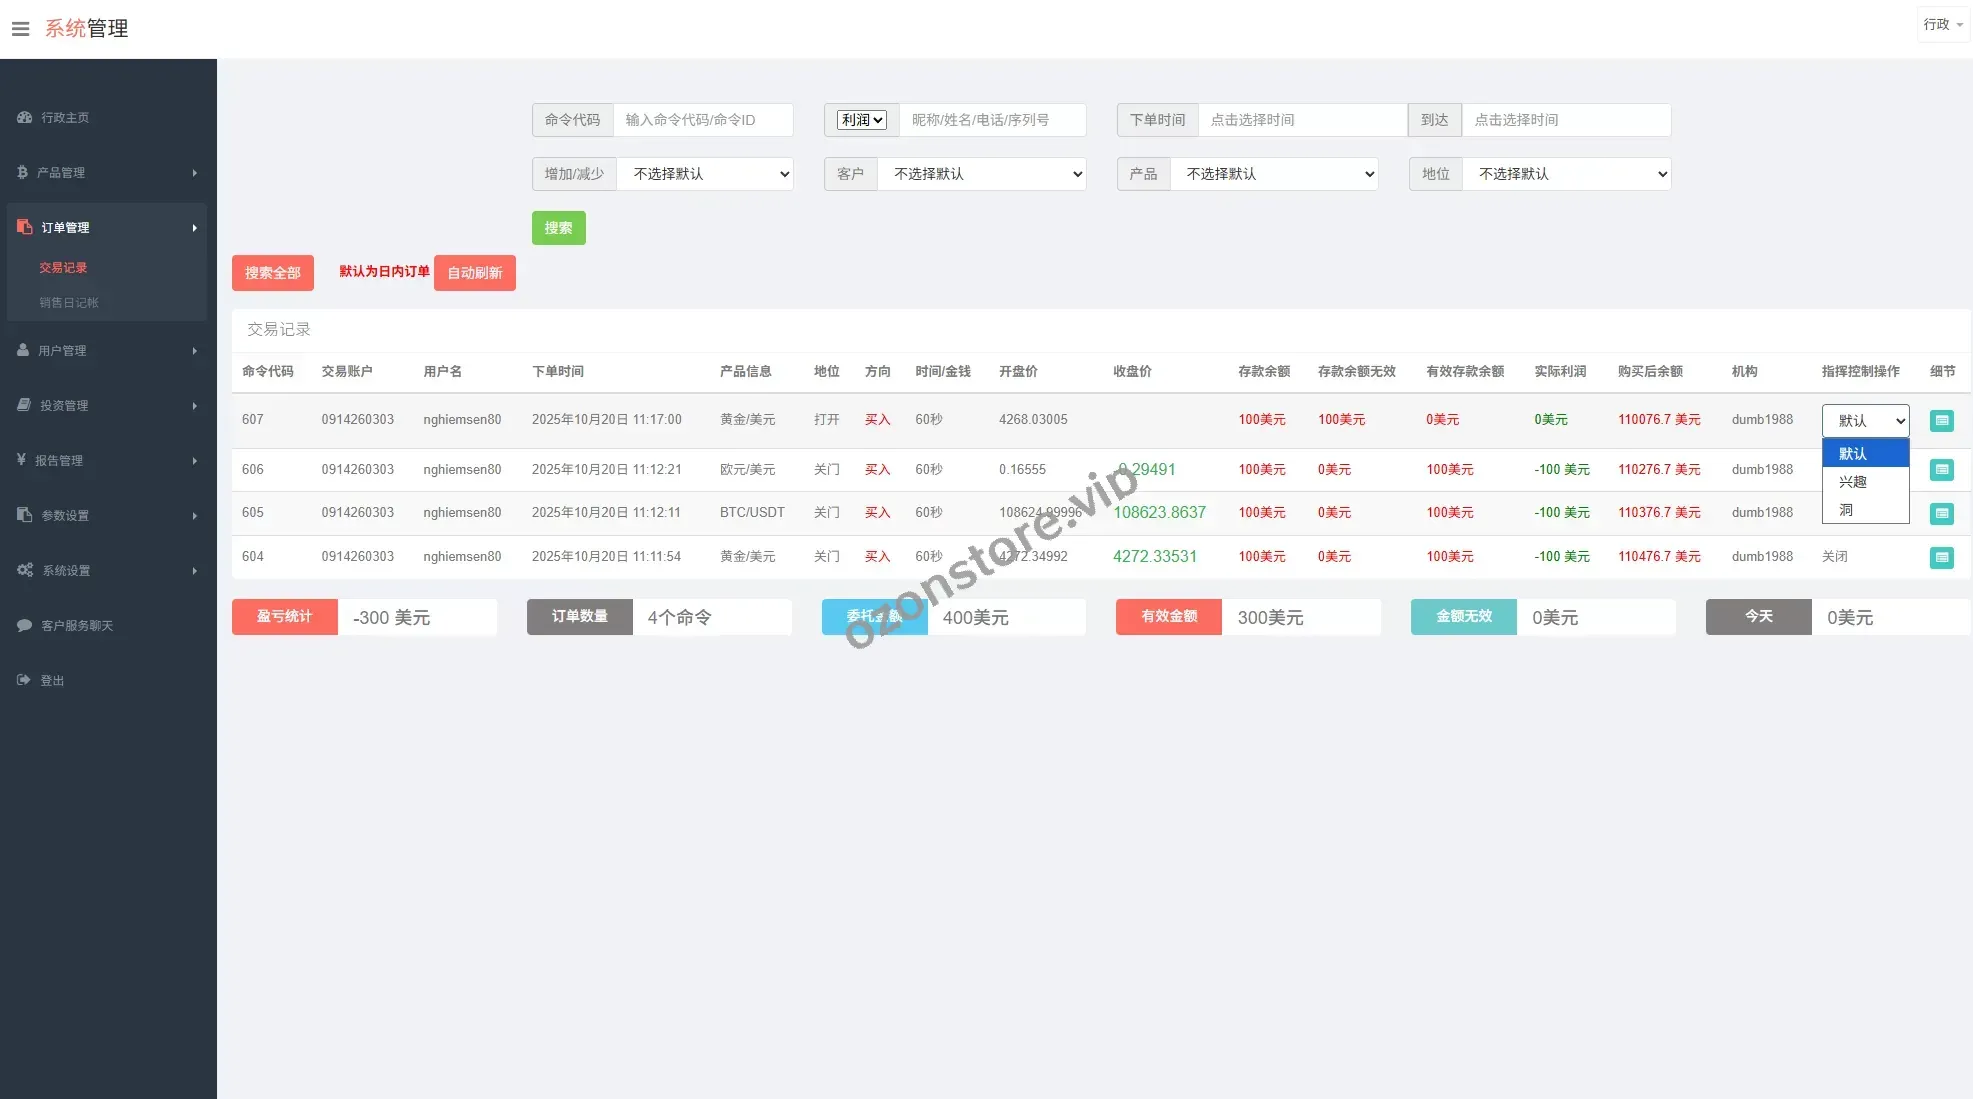Click the 搜索全部 button
The height and width of the screenshot is (1099, 1973).
[272, 273]
